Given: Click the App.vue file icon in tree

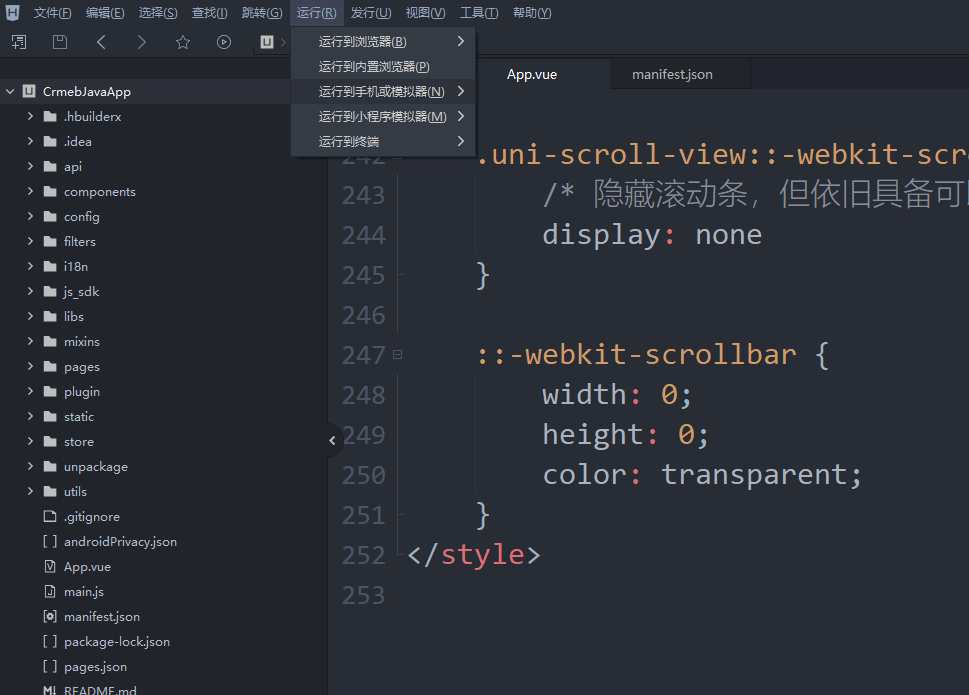Looking at the screenshot, I should point(50,566).
